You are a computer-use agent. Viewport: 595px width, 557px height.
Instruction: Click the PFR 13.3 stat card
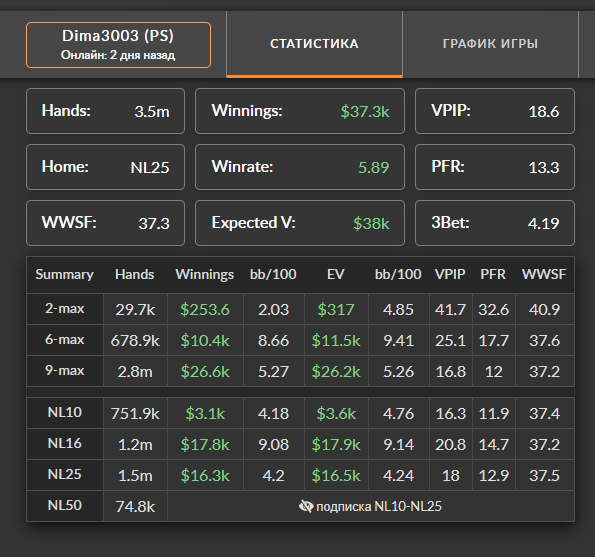click(x=495, y=167)
